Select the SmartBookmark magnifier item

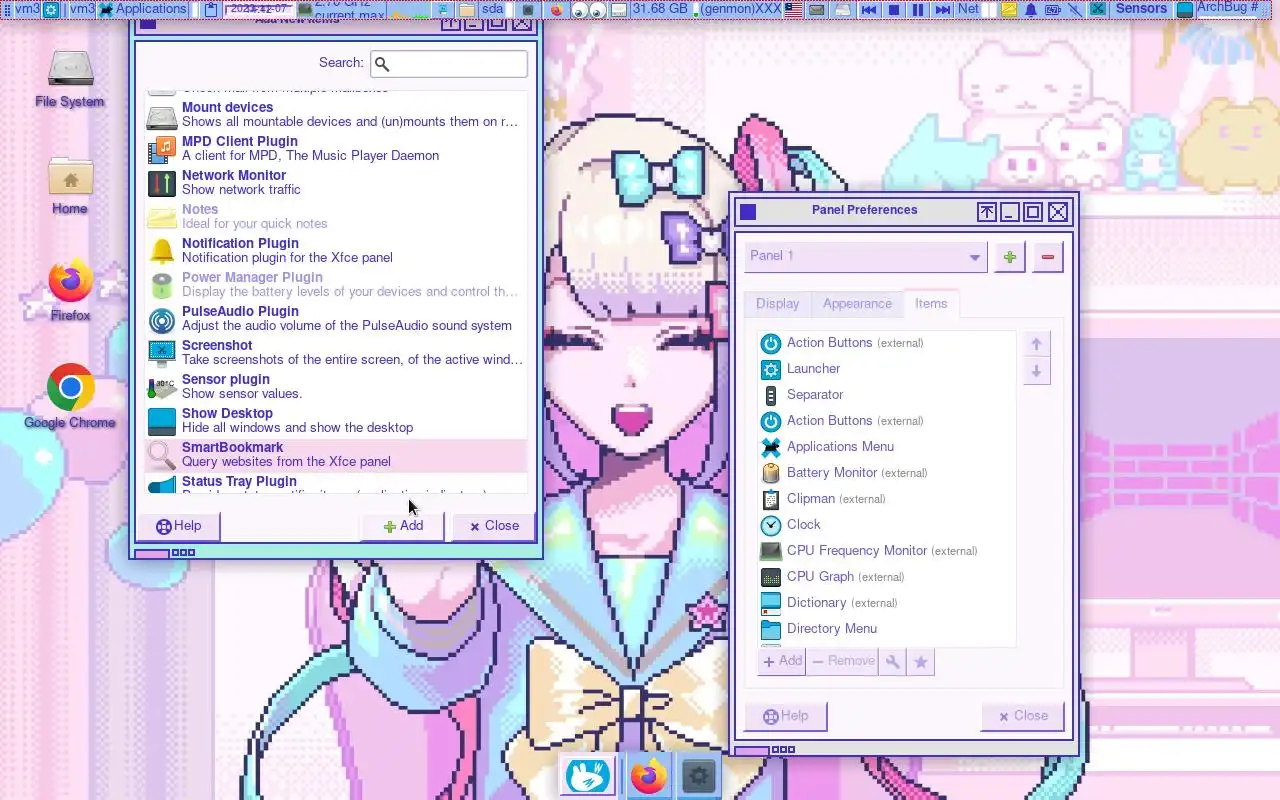click(336, 454)
